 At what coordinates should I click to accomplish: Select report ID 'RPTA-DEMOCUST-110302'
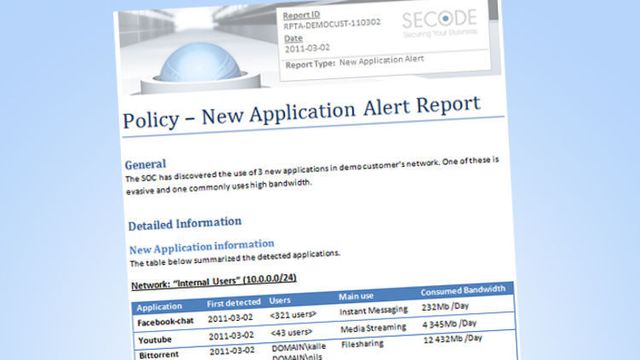coord(332,24)
